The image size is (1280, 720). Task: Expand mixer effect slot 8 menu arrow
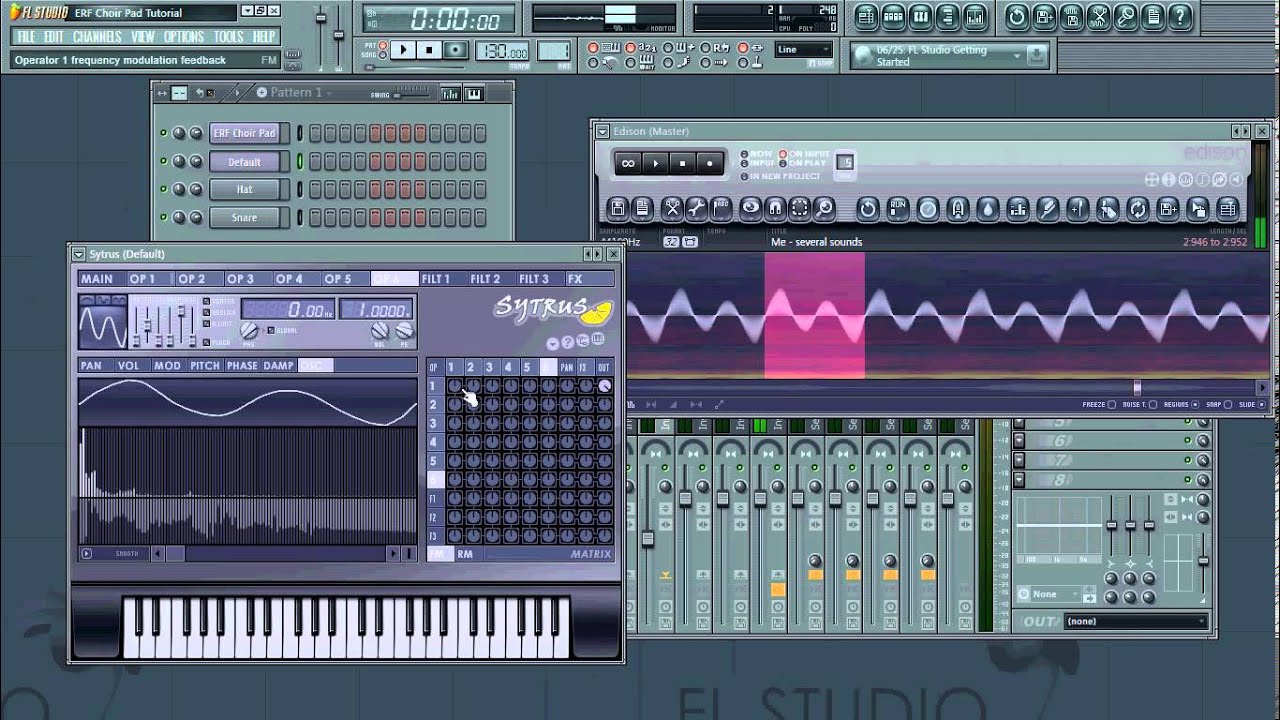coord(1018,479)
